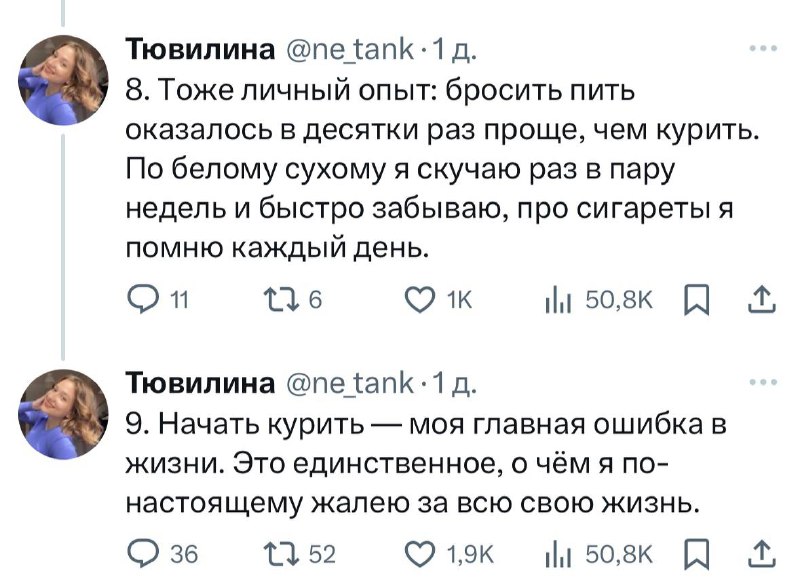Open the text of tweet number 9
800x588 pixels.
(420, 461)
